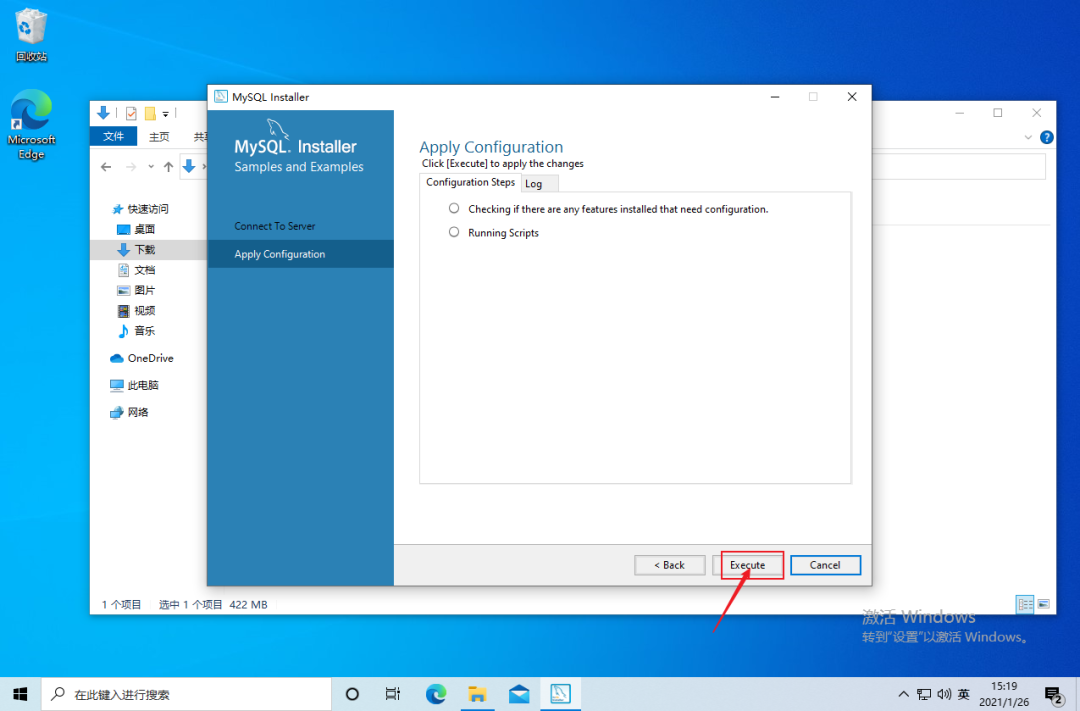Viewport: 1080px width, 711px height.
Task: Cancel the MySQL Installer configuration
Action: click(x=825, y=565)
